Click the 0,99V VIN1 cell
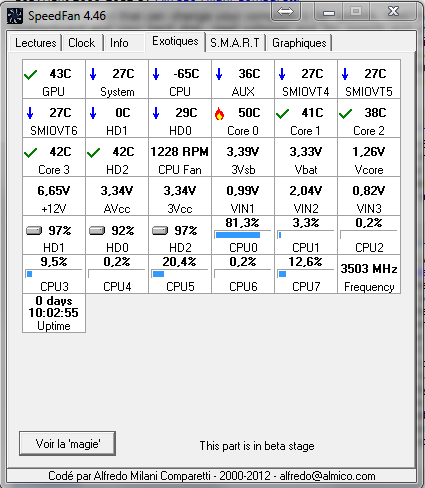This screenshot has height=488, width=425. (243, 196)
